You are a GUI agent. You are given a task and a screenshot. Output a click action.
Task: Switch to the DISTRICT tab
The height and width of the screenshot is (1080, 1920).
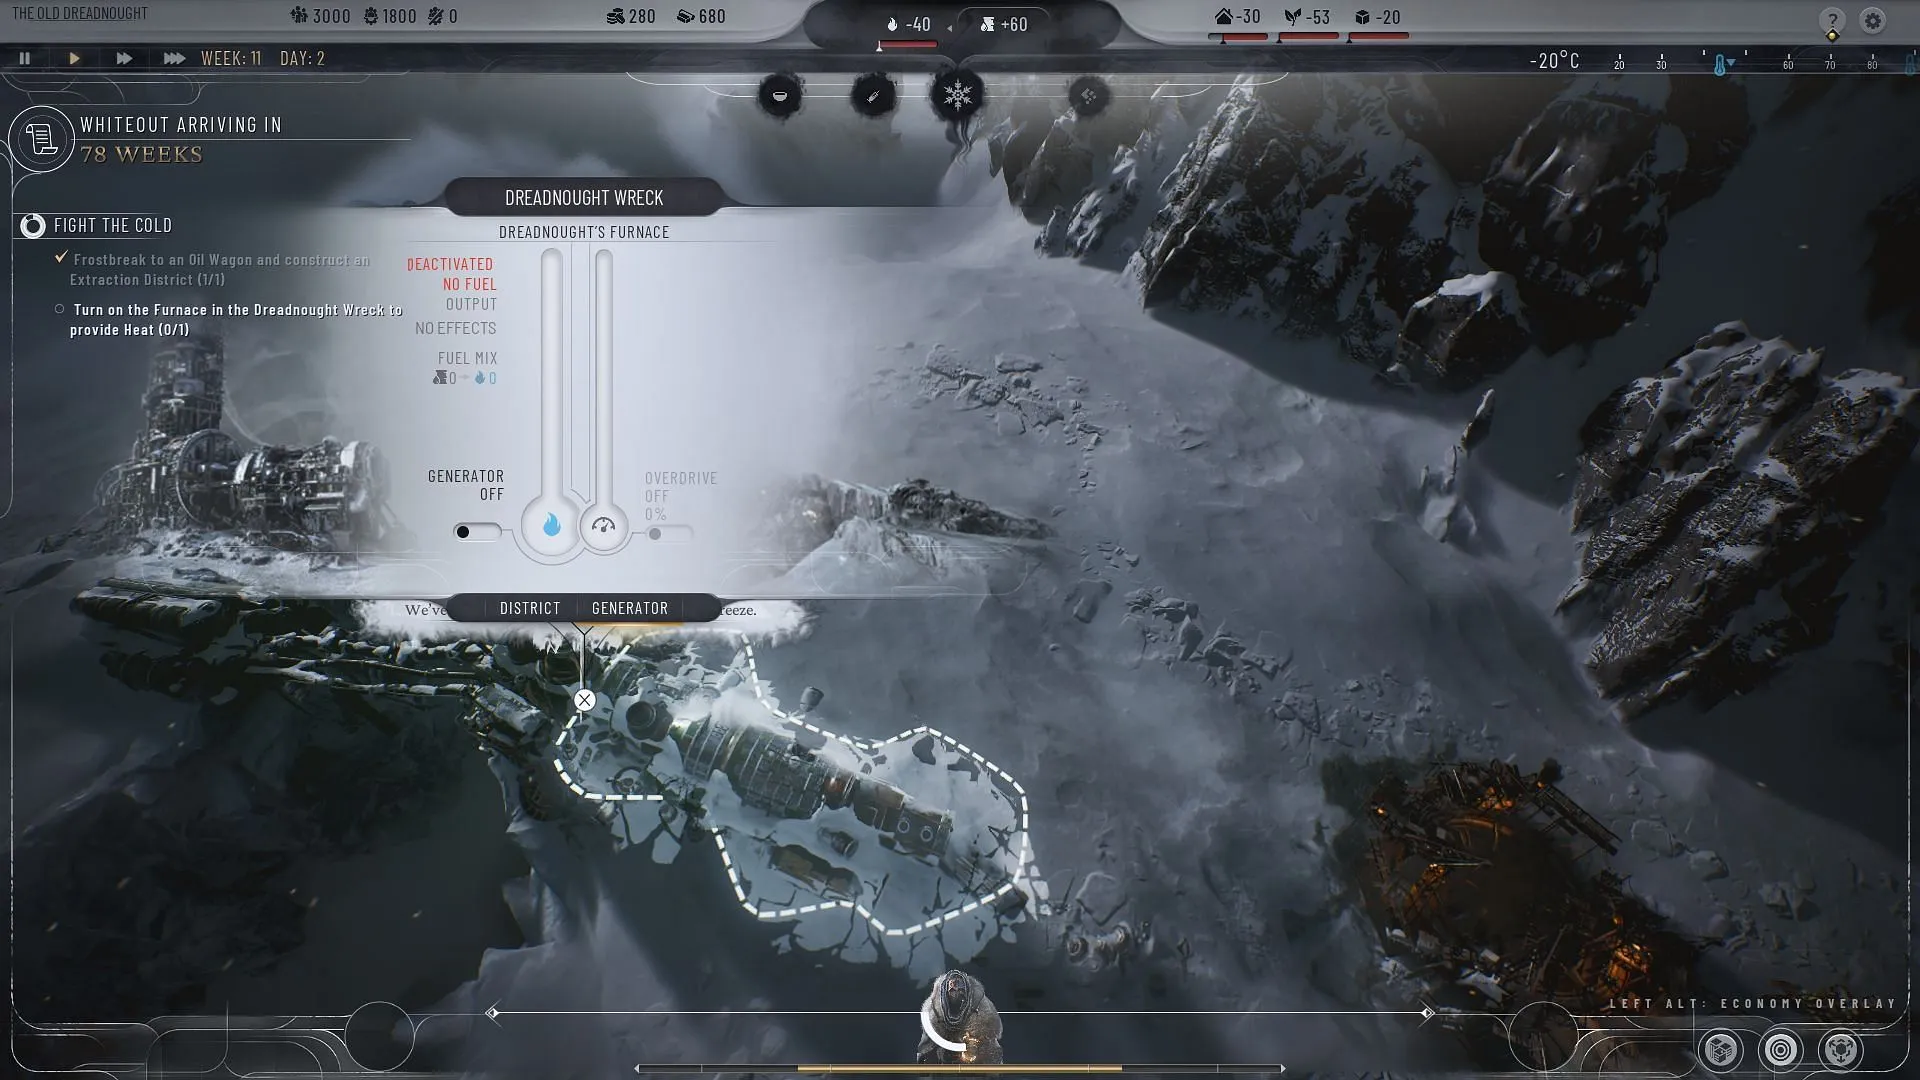click(529, 608)
